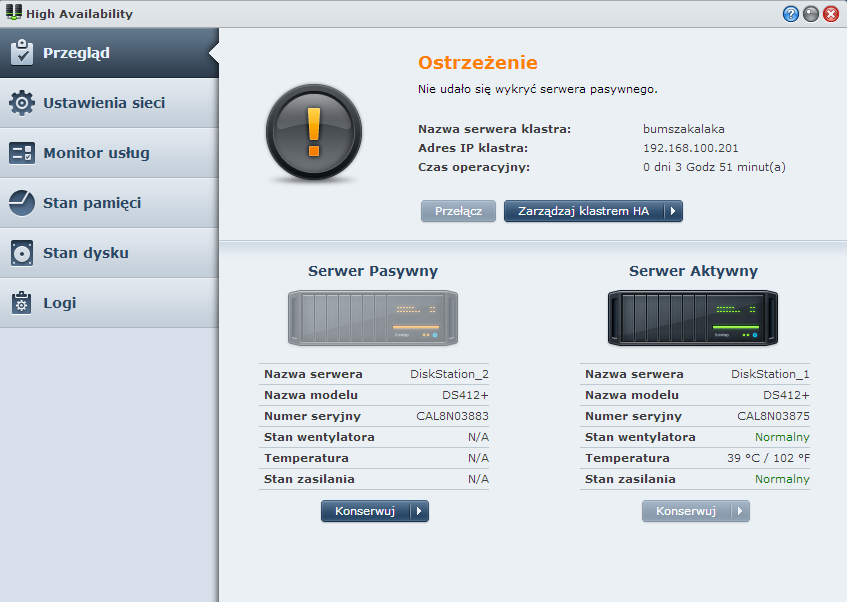Viewport: 847px width, 602px height.
Task: Click the Stan pamięci pie chart icon
Action: 22,203
